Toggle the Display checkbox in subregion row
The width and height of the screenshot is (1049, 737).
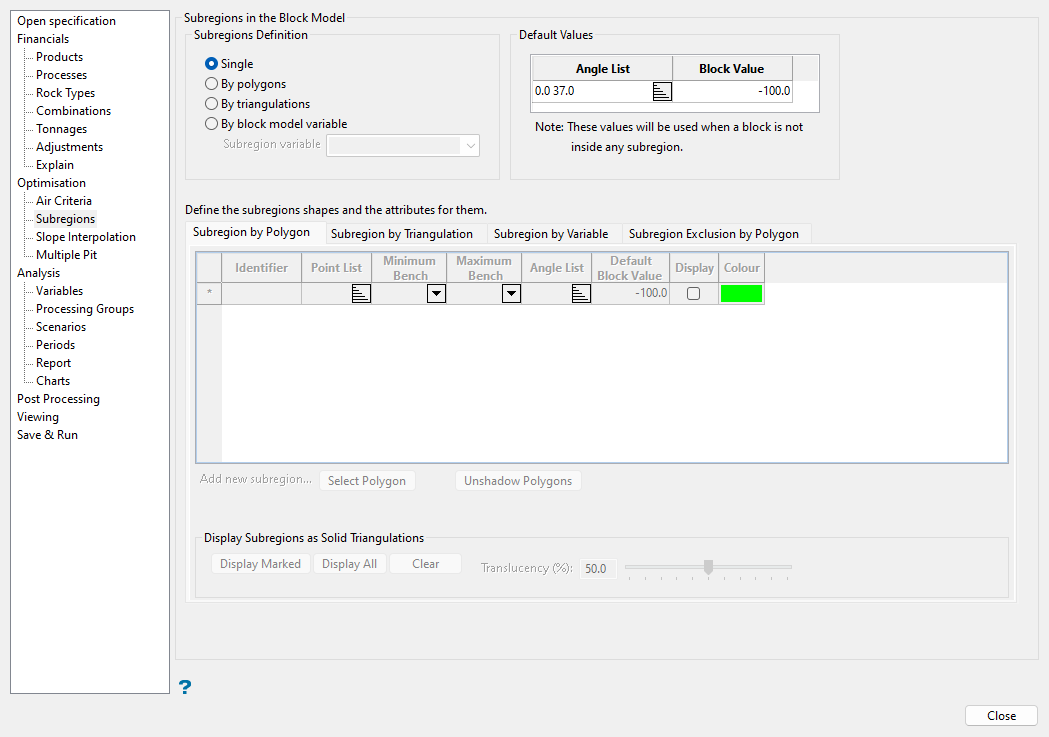[x=694, y=294]
